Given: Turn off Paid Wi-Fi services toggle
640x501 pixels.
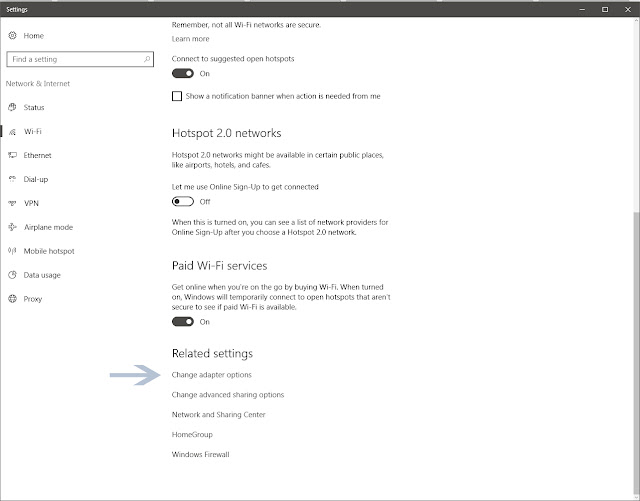Looking at the screenshot, I should tap(182, 322).
